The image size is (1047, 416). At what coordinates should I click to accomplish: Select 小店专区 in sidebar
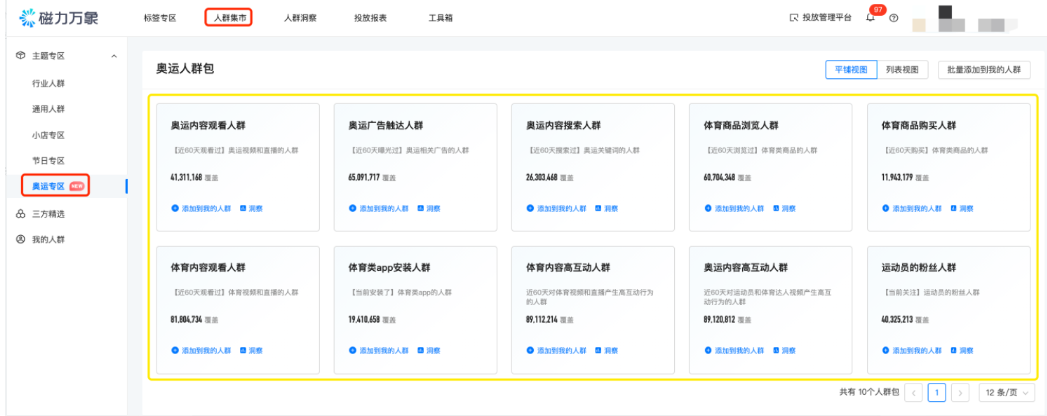tap(48, 135)
